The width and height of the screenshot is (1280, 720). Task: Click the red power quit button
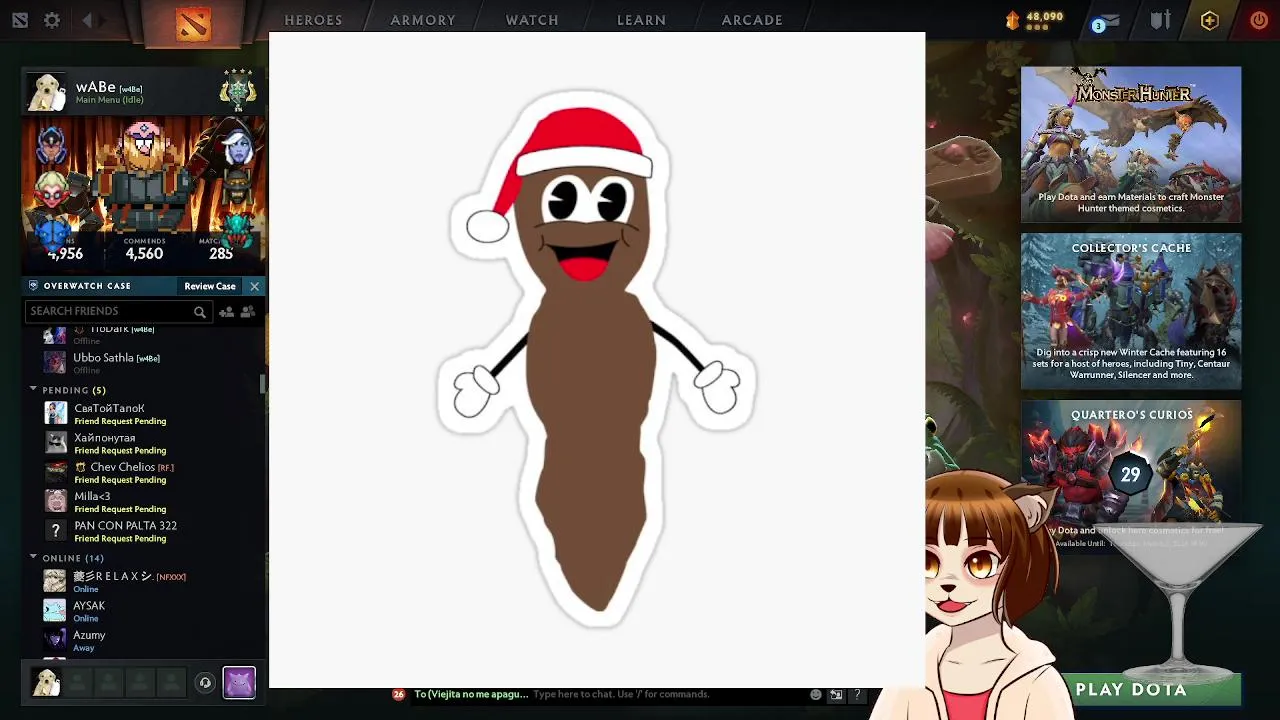pos(1259,20)
